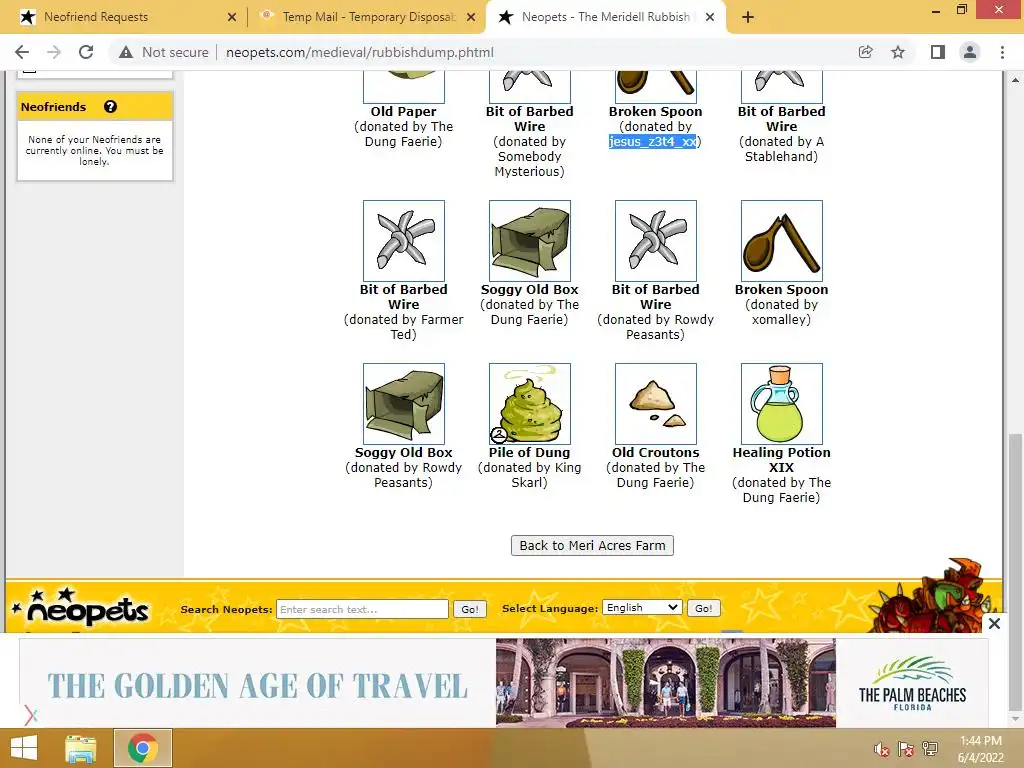Take the Healing Potion XIX item
1024x768 pixels.
pyautogui.click(x=782, y=404)
